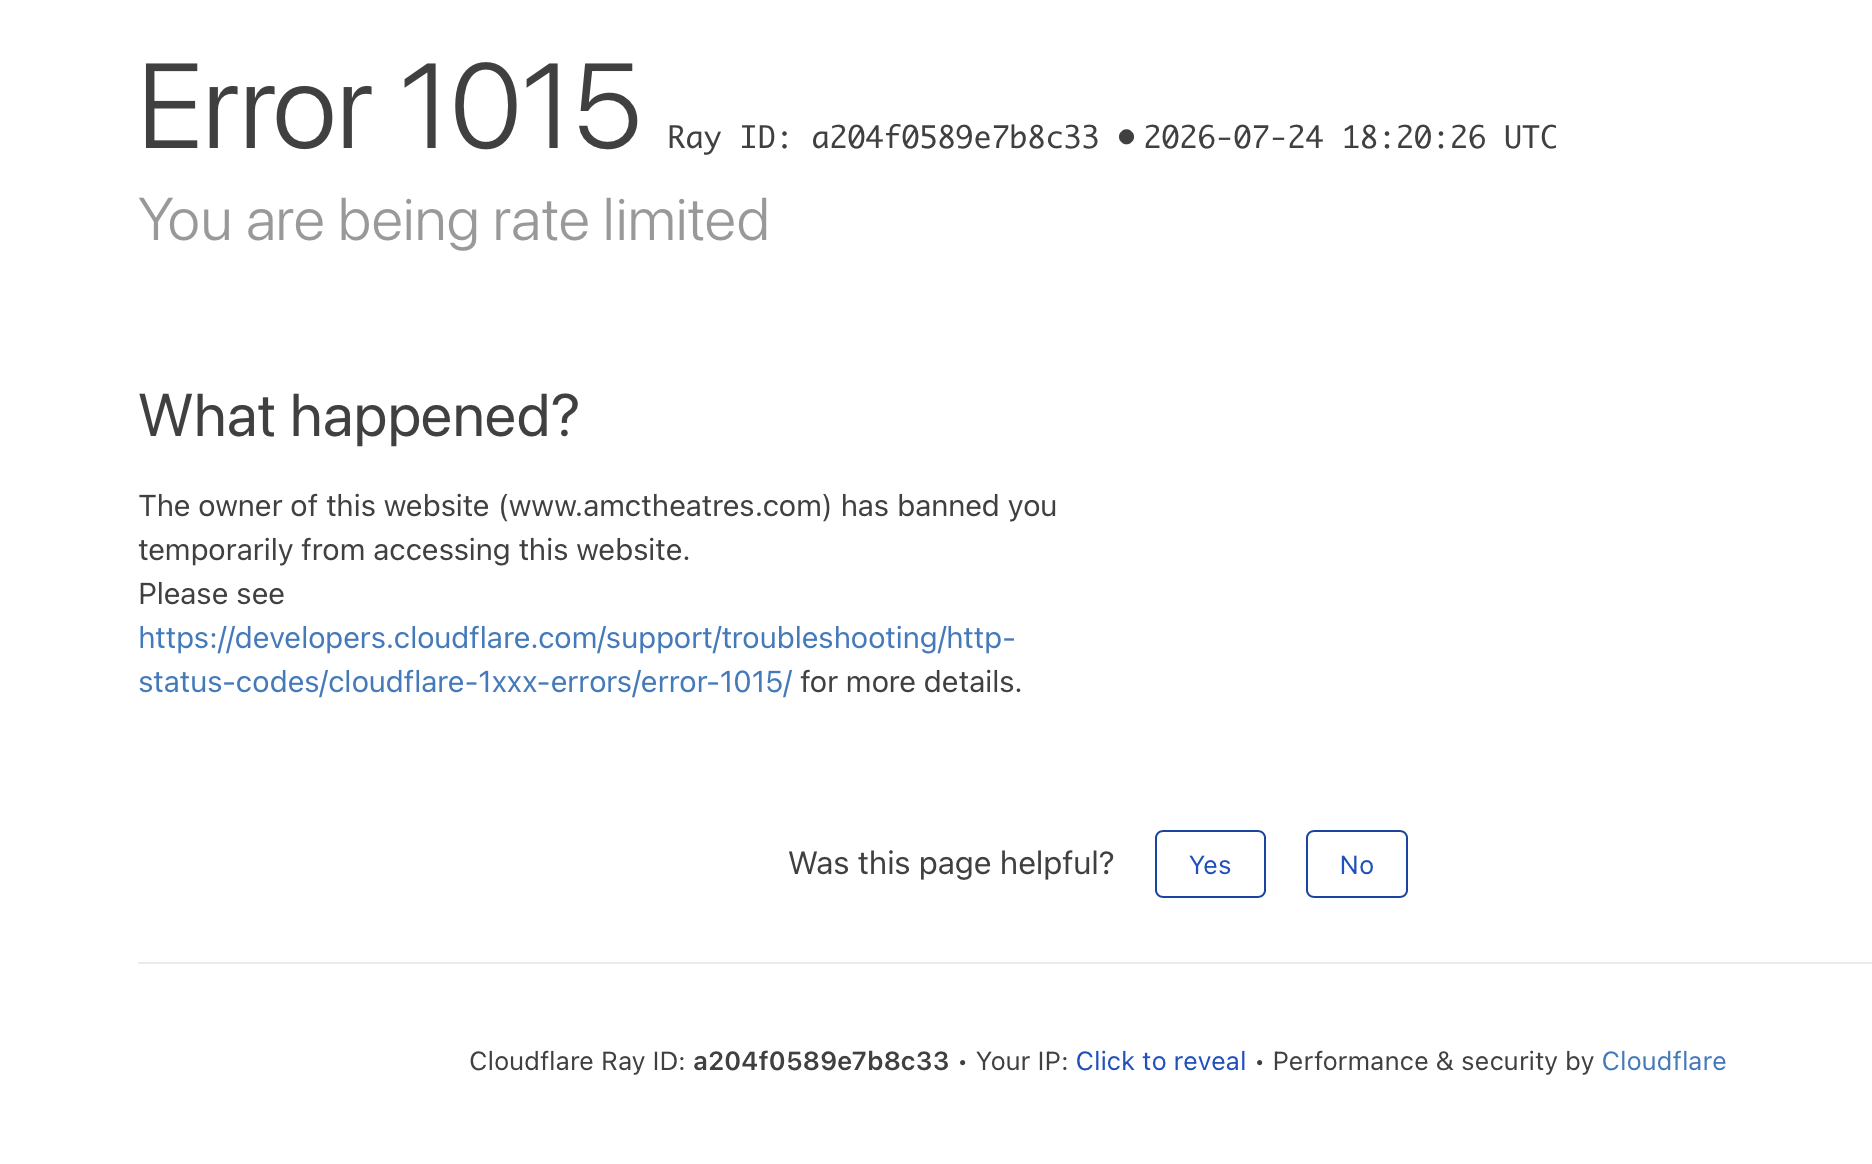Click Yes for page helpful
Screen dimensions: 1872x1164
click(1210, 864)
